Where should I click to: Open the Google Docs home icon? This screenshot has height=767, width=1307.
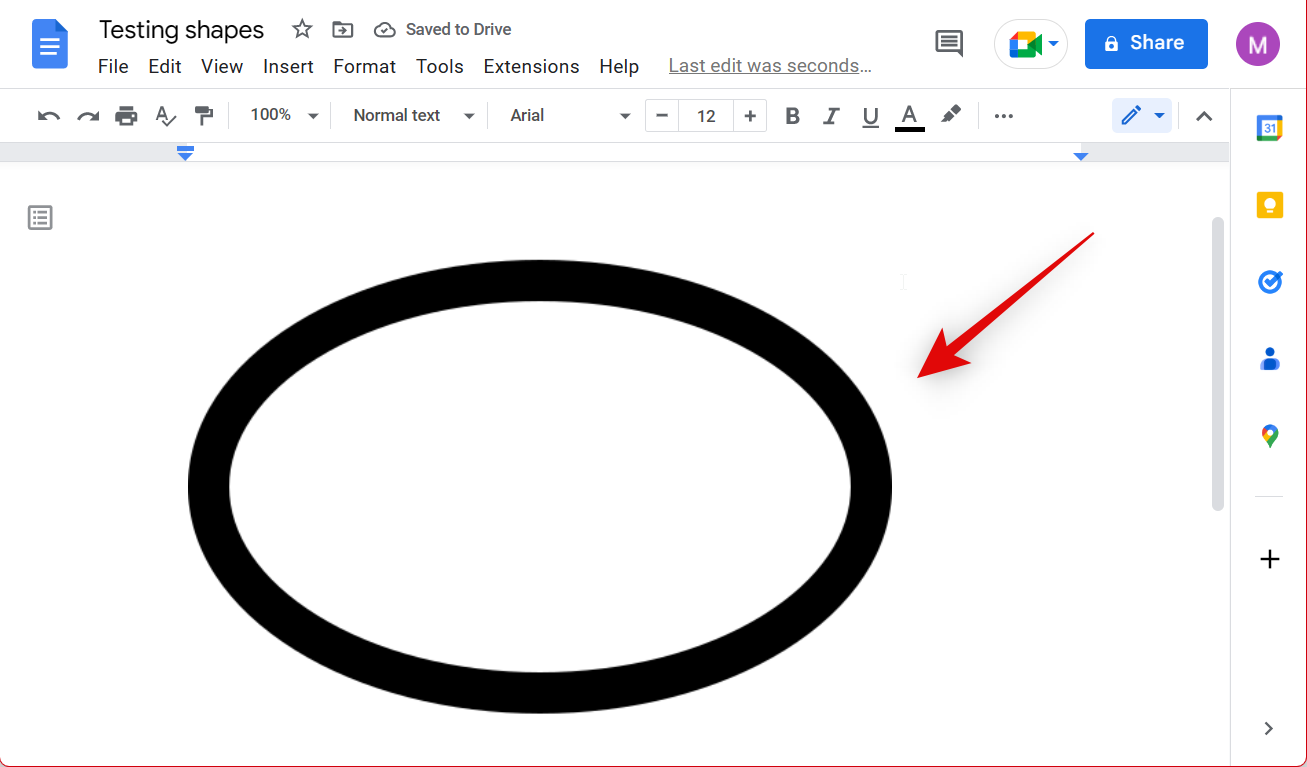(50, 44)
